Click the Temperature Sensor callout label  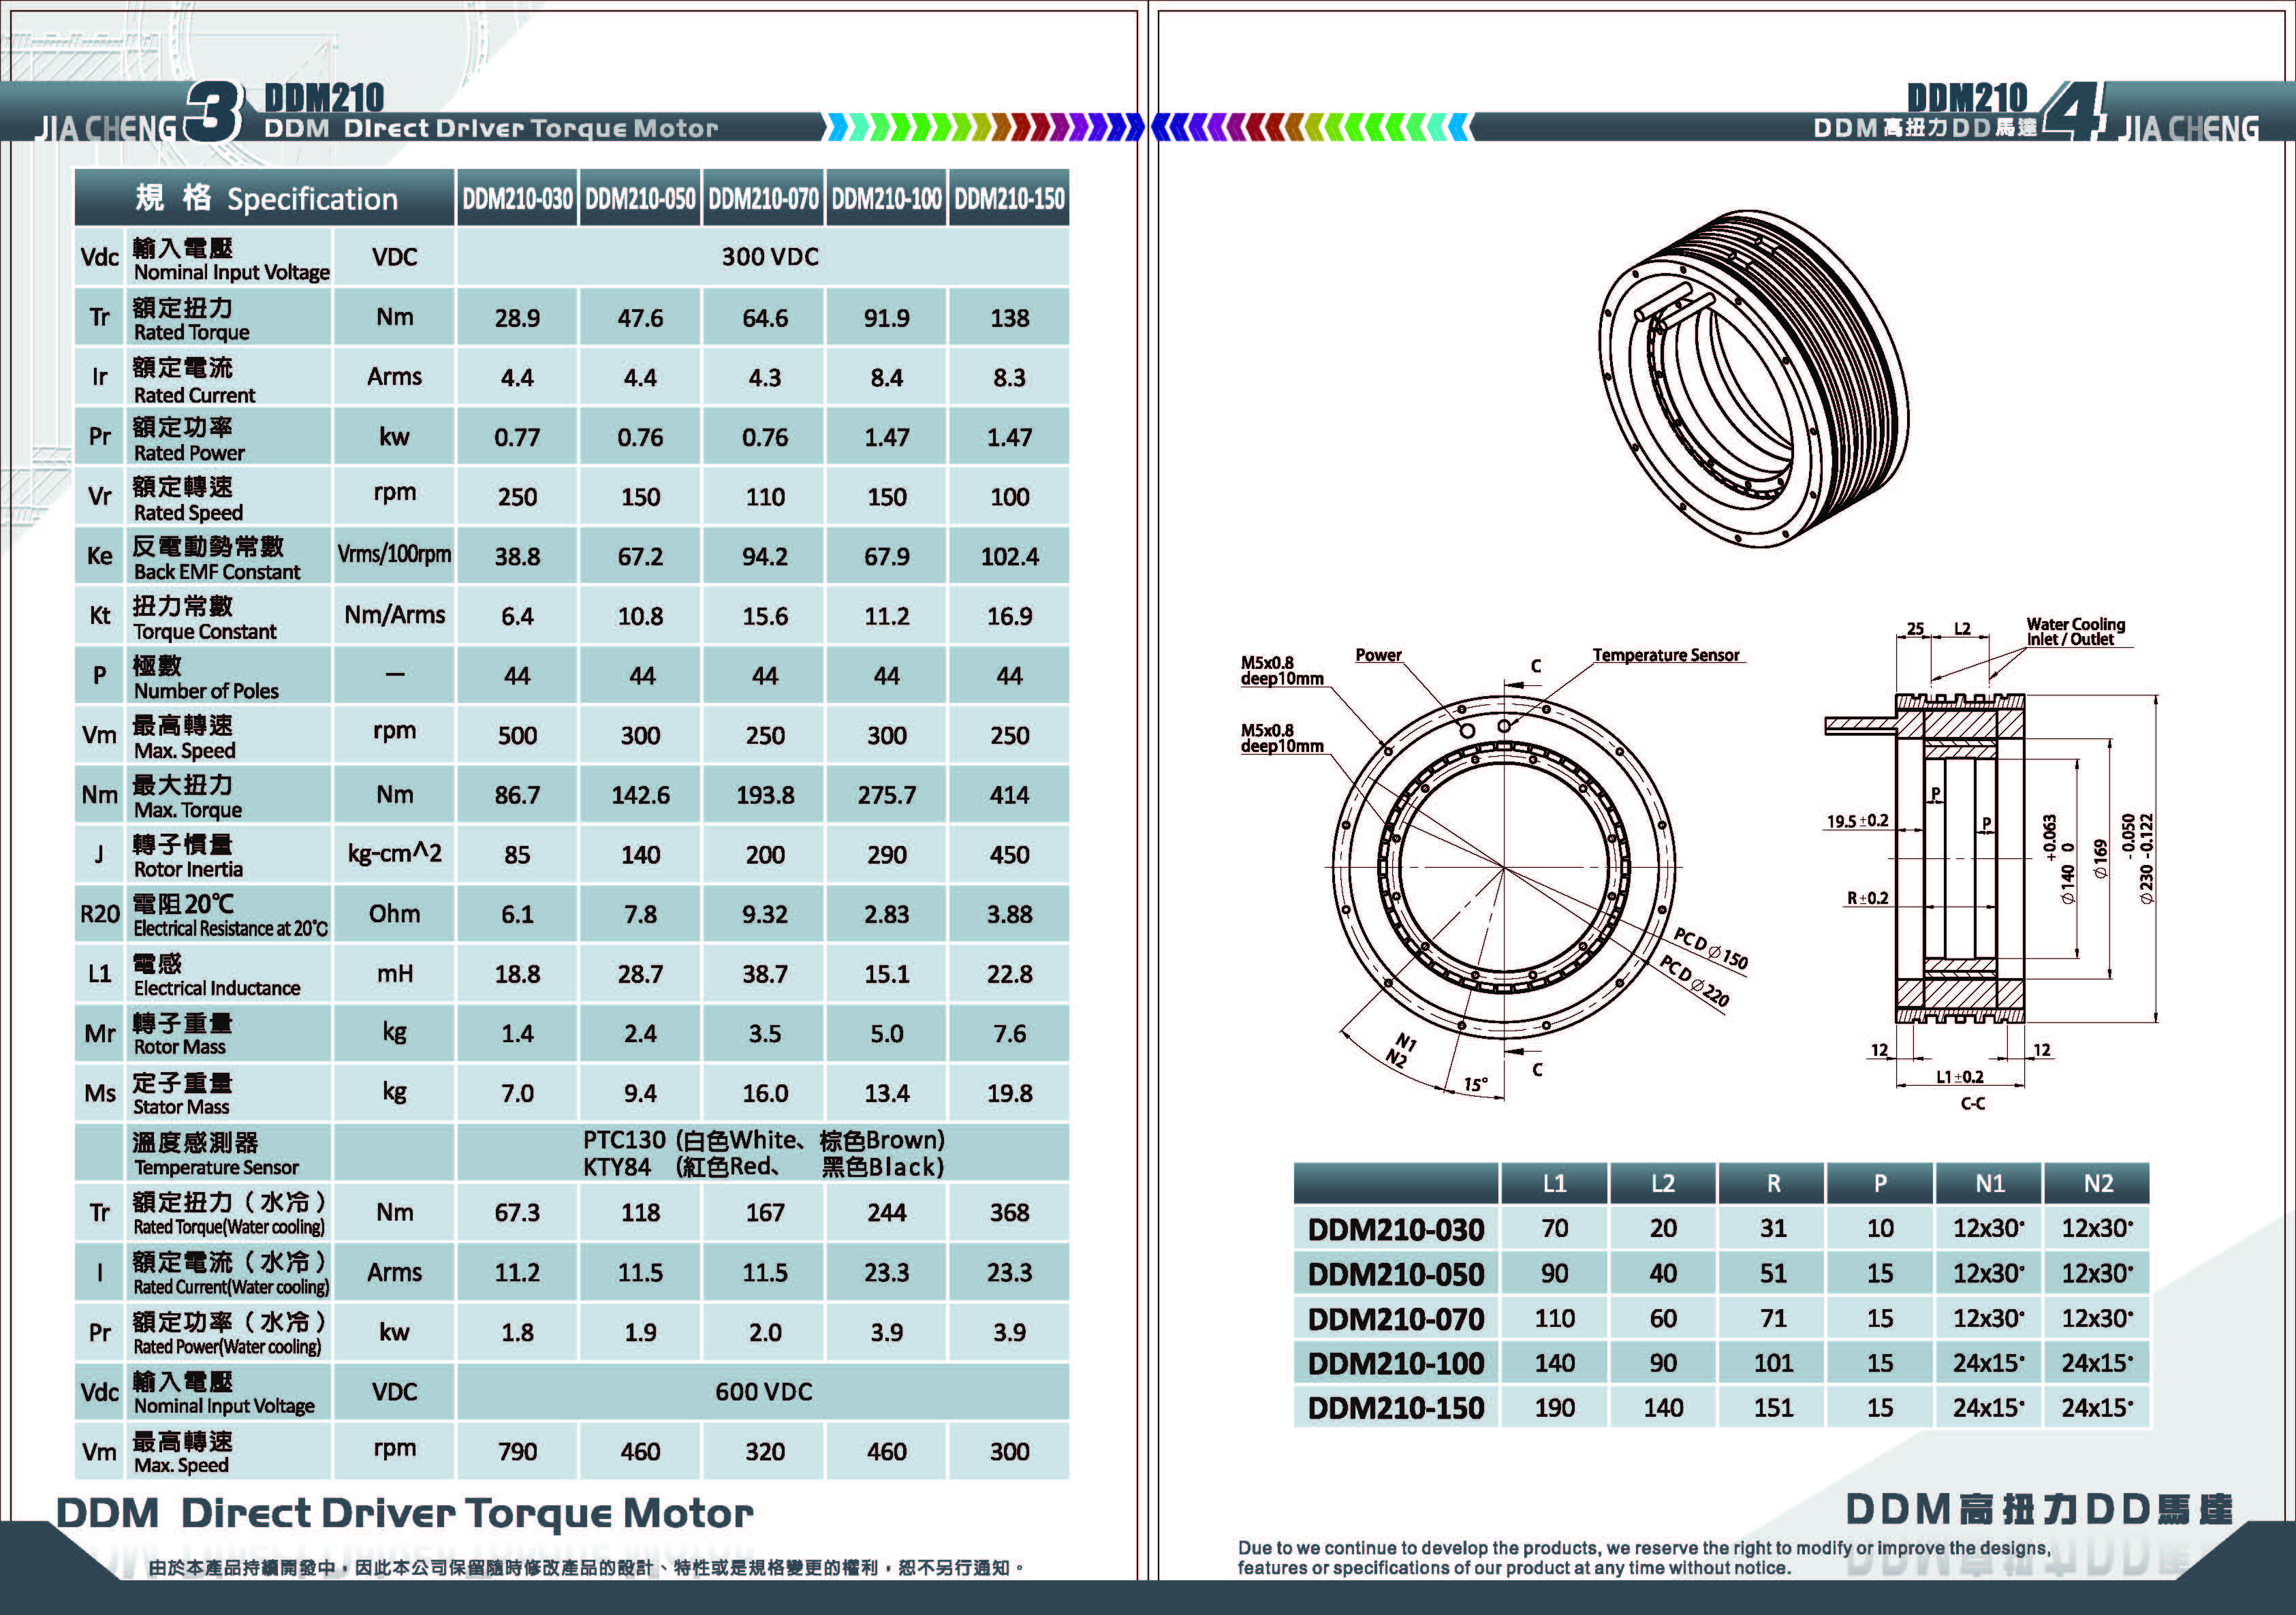(1665, 655)
